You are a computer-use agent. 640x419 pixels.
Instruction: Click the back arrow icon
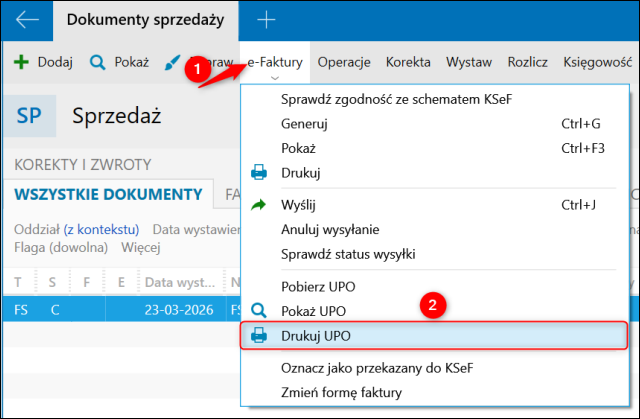pos(27,19)
